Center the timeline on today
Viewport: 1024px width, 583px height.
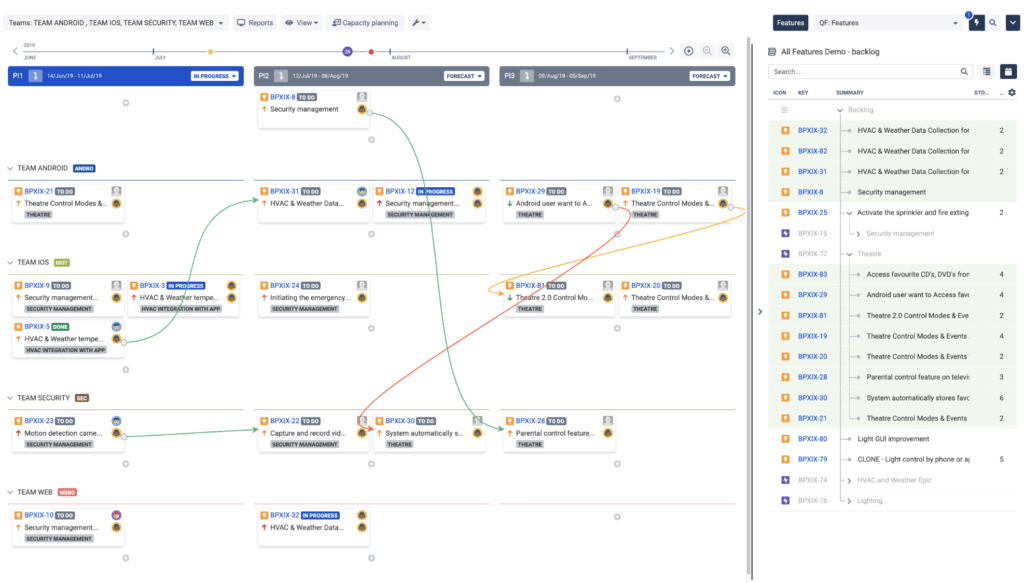[688, 51]
